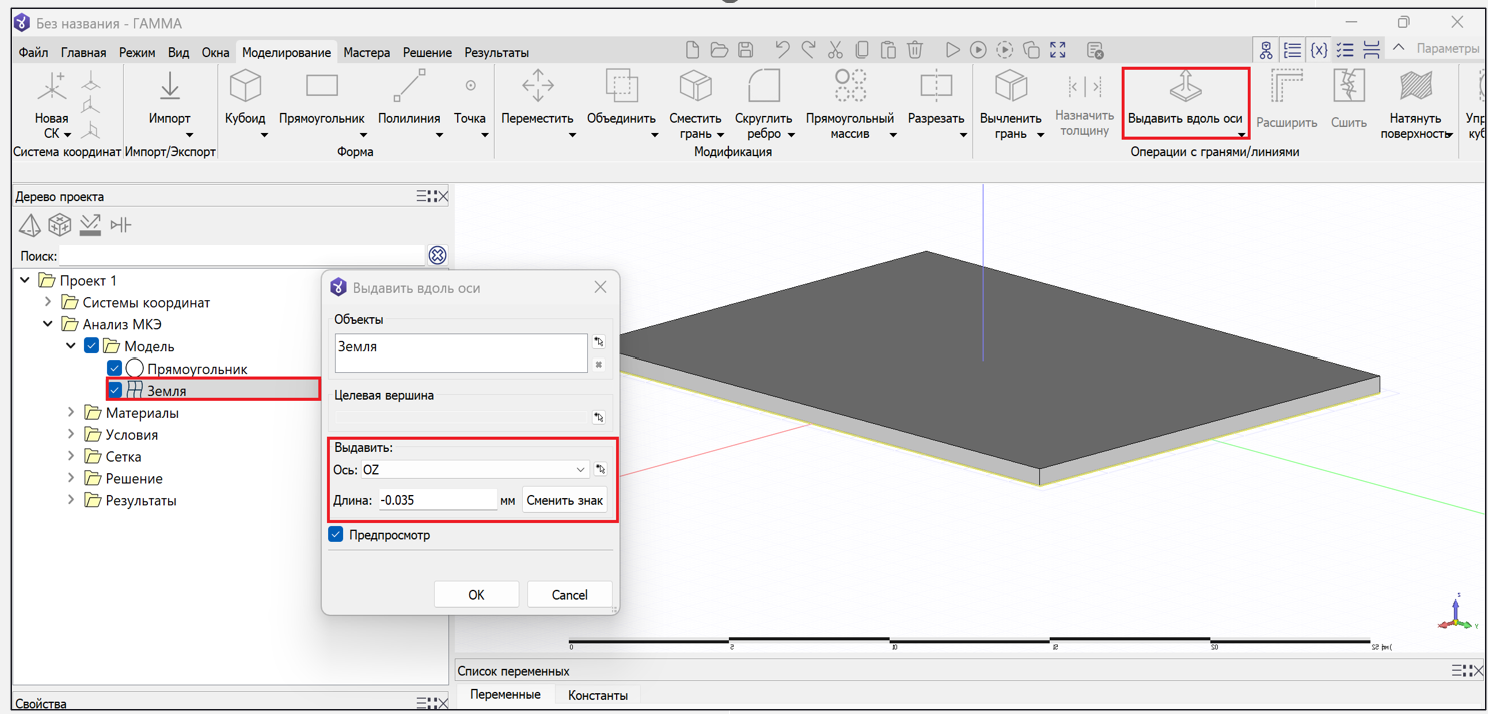Screen dimensions: 1488x714
Task: Select the Cuboid (Кубоид) shape tool
Action: (245, 88)
